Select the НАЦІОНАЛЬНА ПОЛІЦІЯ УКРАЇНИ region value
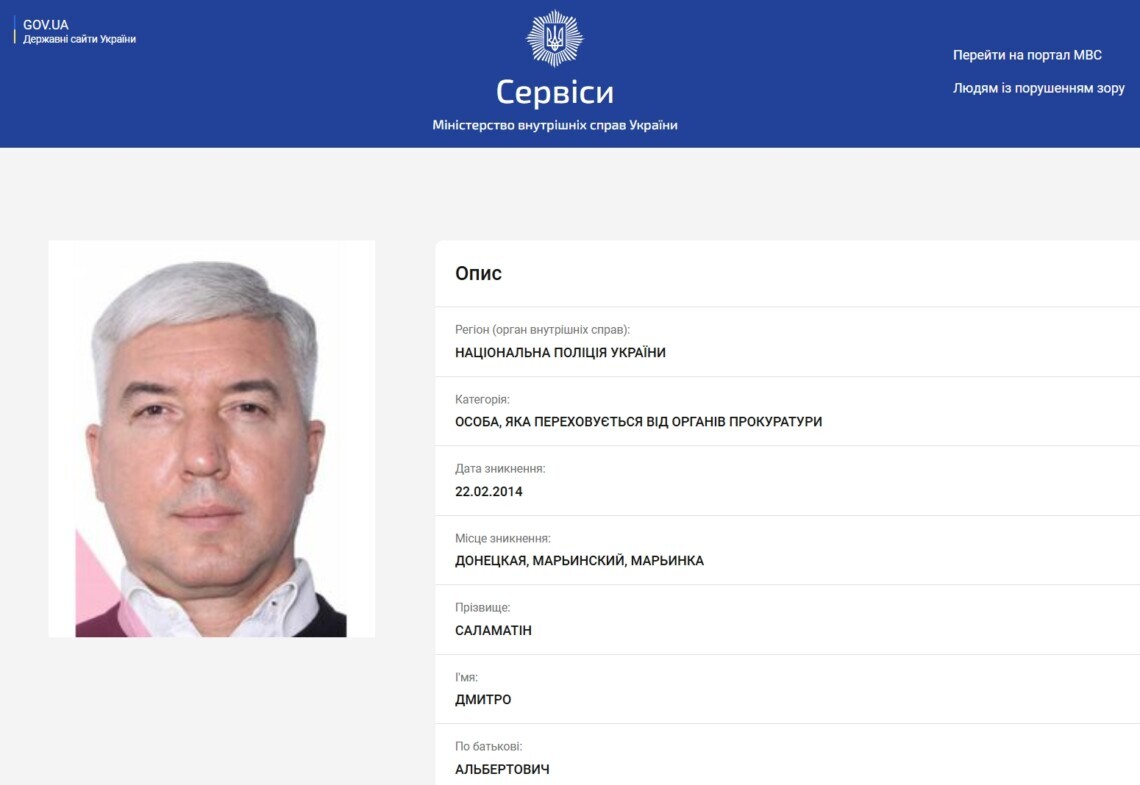This screenshot has height=785, width=1140. [561, 353]
